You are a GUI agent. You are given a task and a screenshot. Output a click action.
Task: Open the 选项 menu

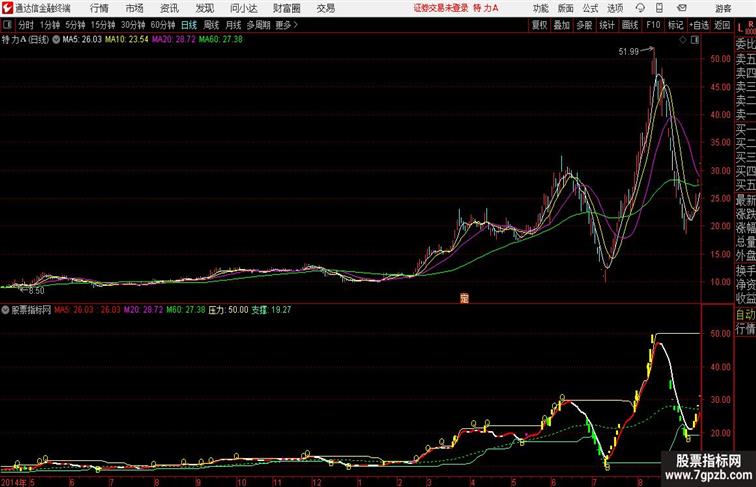click(615, 8)
